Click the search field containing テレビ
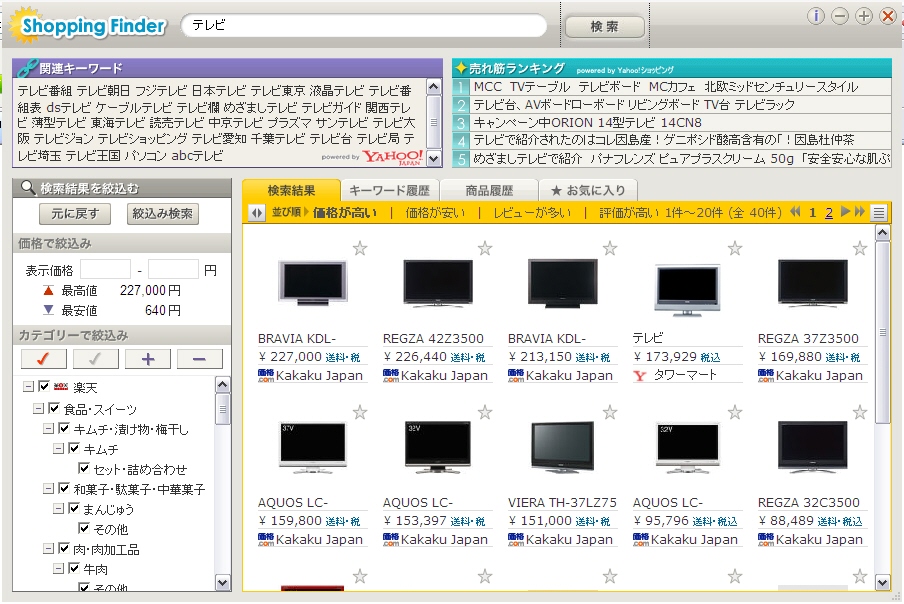The height and width of the screenshot is (604, 904). [x=364, y=25]
